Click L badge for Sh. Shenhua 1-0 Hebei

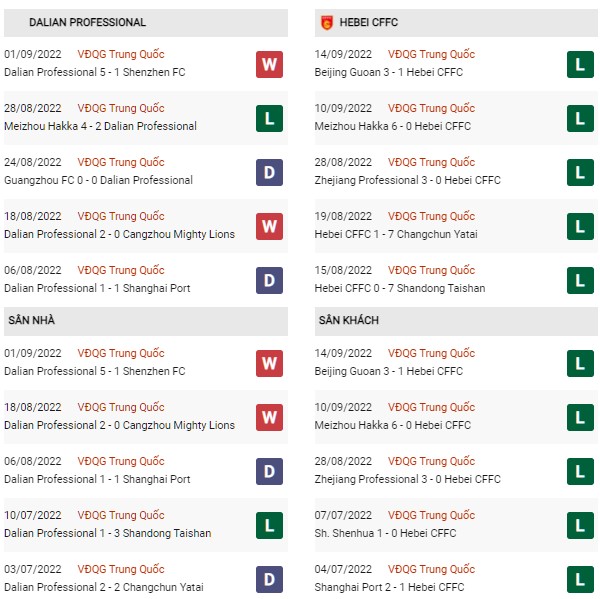[580, 525]
